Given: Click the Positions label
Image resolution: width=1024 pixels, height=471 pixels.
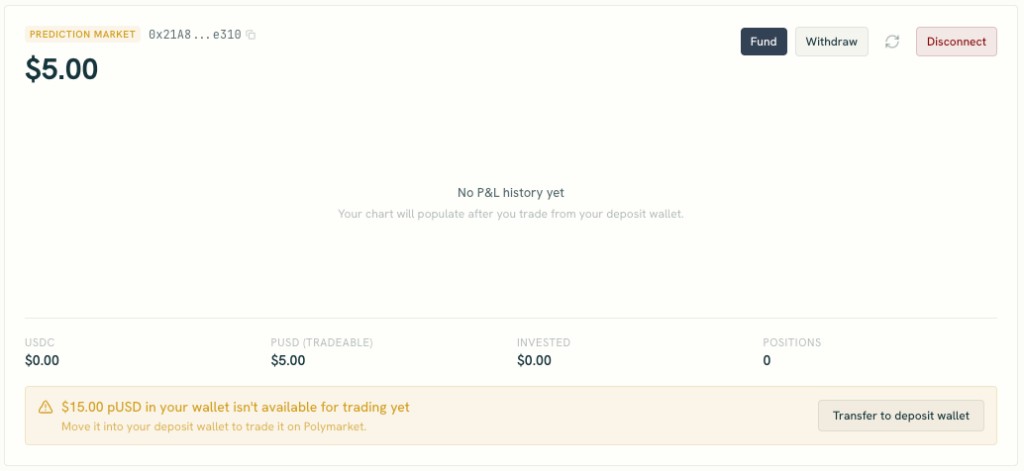Looking at the screenshot, I should click(x=792, y=342).
